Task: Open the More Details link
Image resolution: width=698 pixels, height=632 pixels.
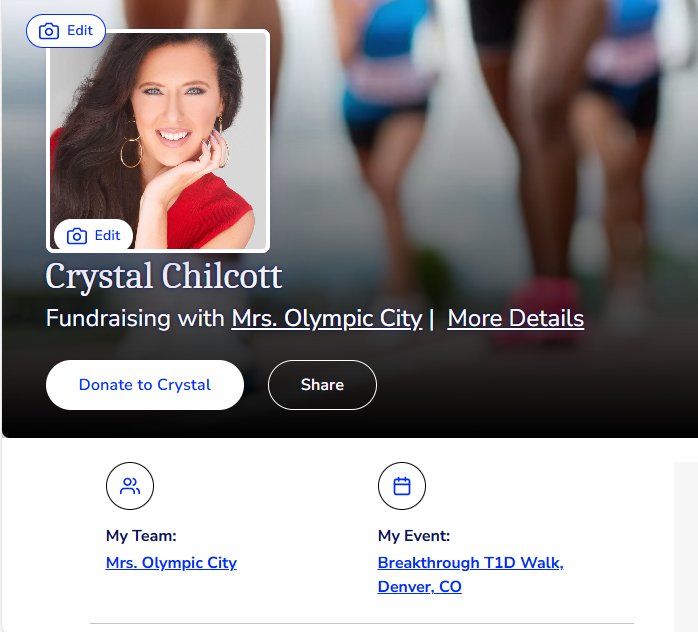Action: (515, 319)
